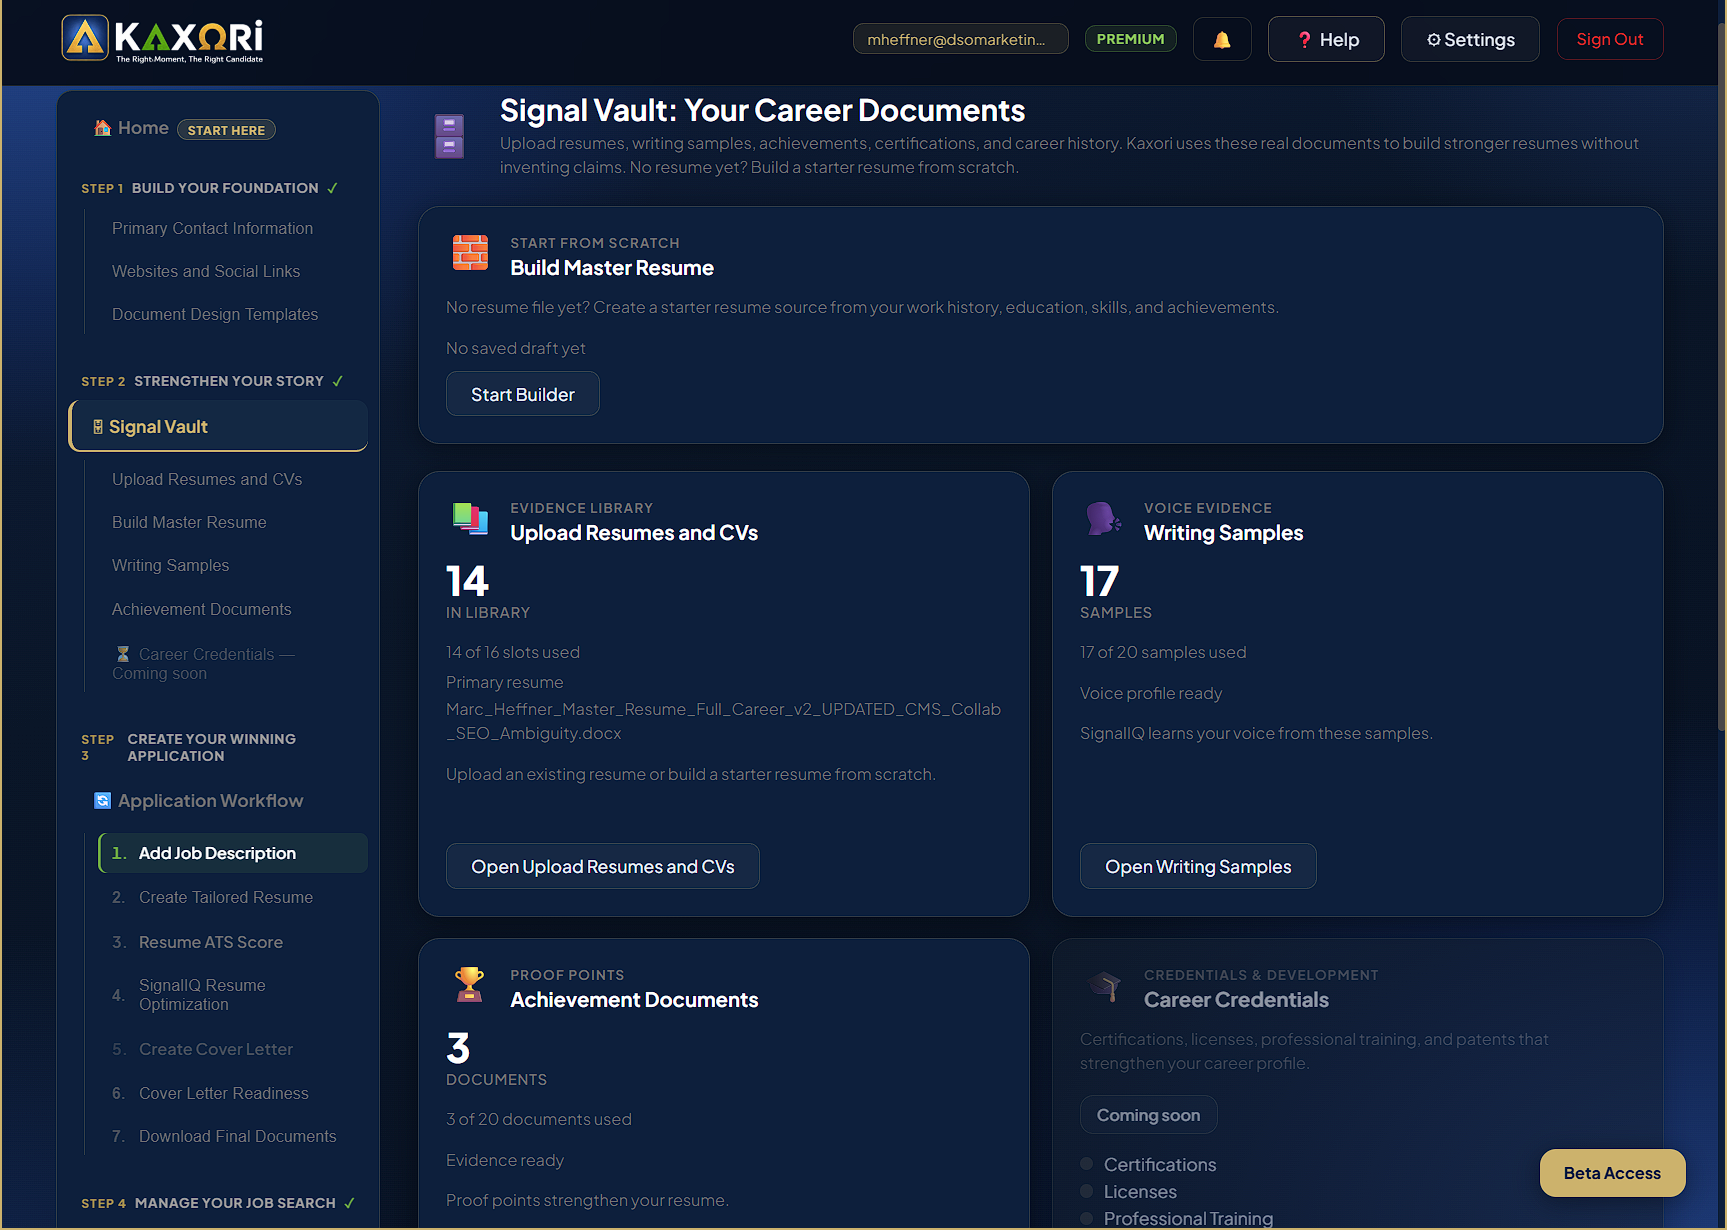Open Settings
Image resolution: width=1727 pixels, height=1230 pixels.
[1470, 39]
